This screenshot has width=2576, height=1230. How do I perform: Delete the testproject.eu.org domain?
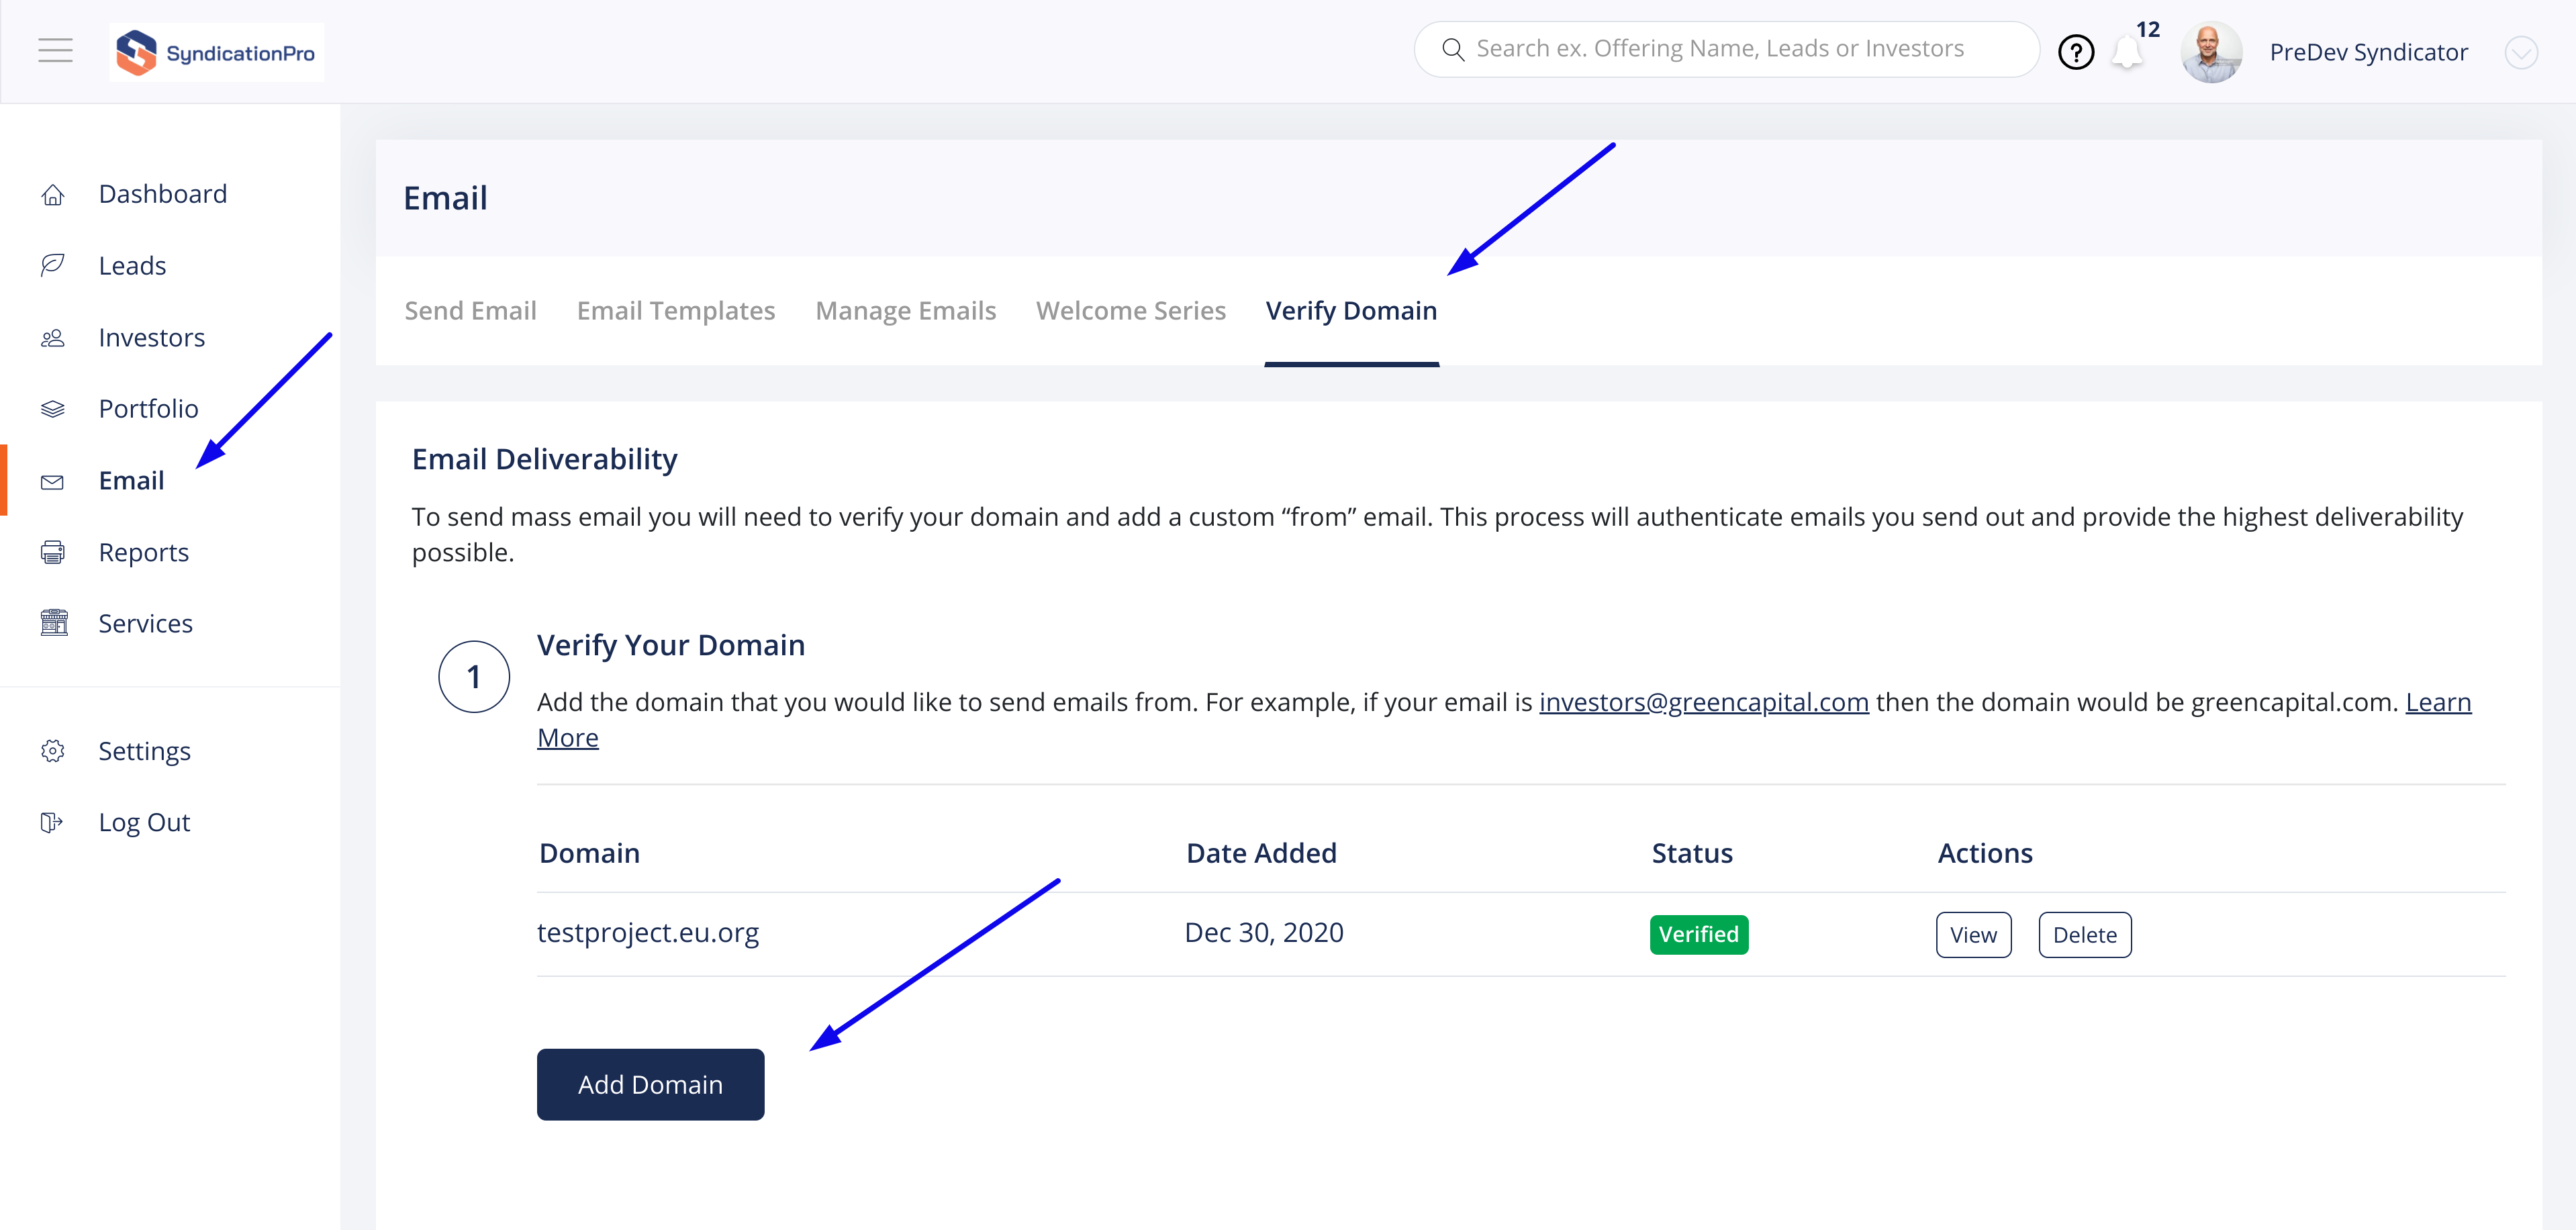pos(2084,935)
